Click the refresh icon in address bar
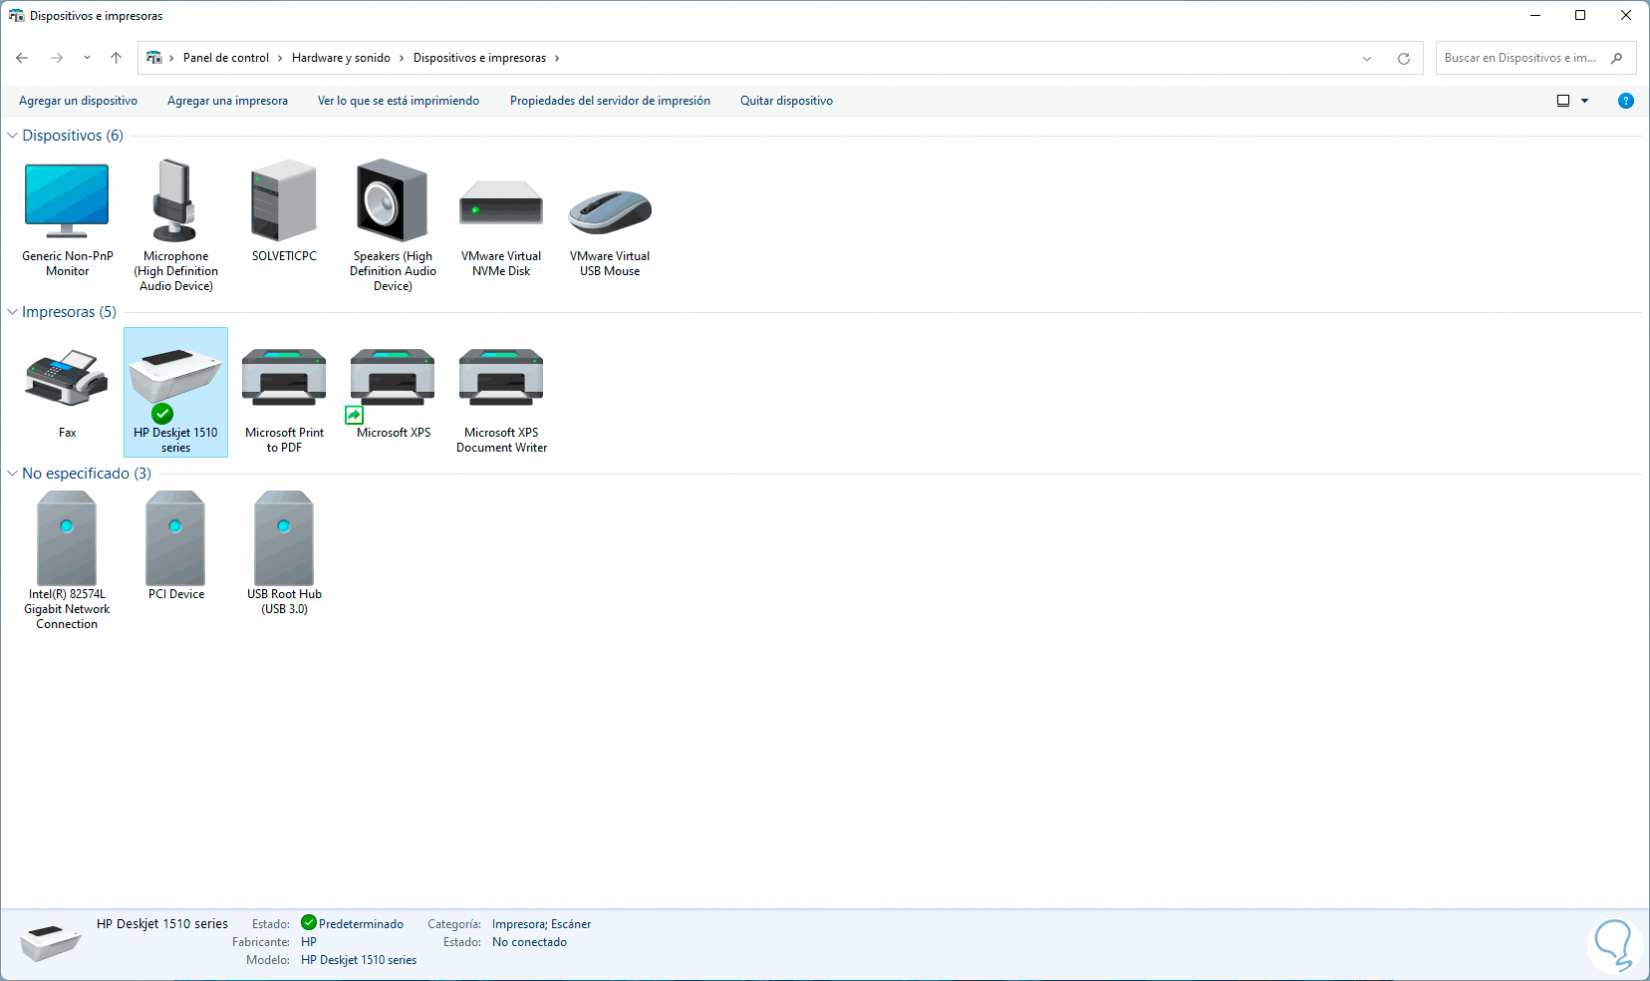This screenshot has height=981, width=1650. click(x=1404, y=58)
